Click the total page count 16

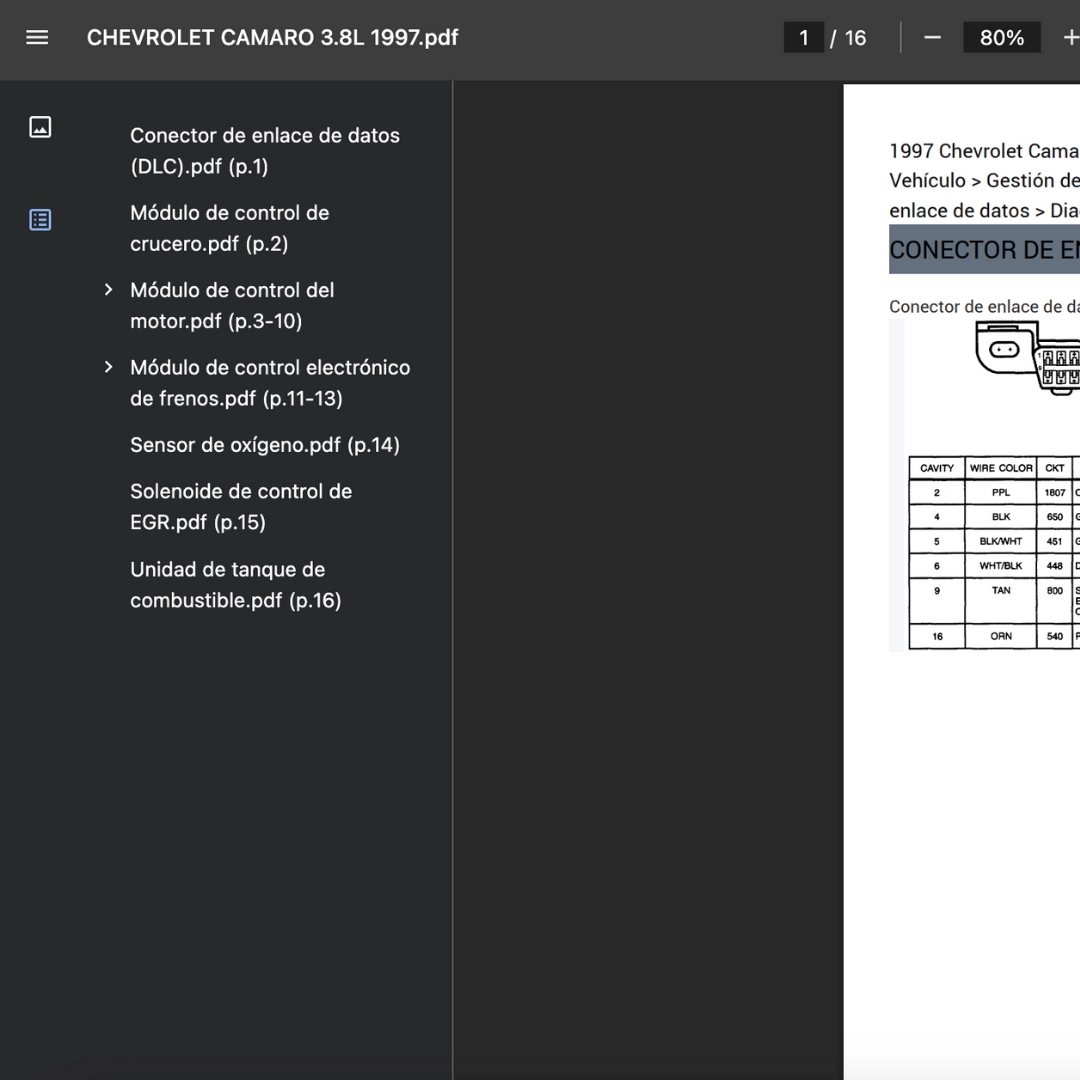(855, 38)
